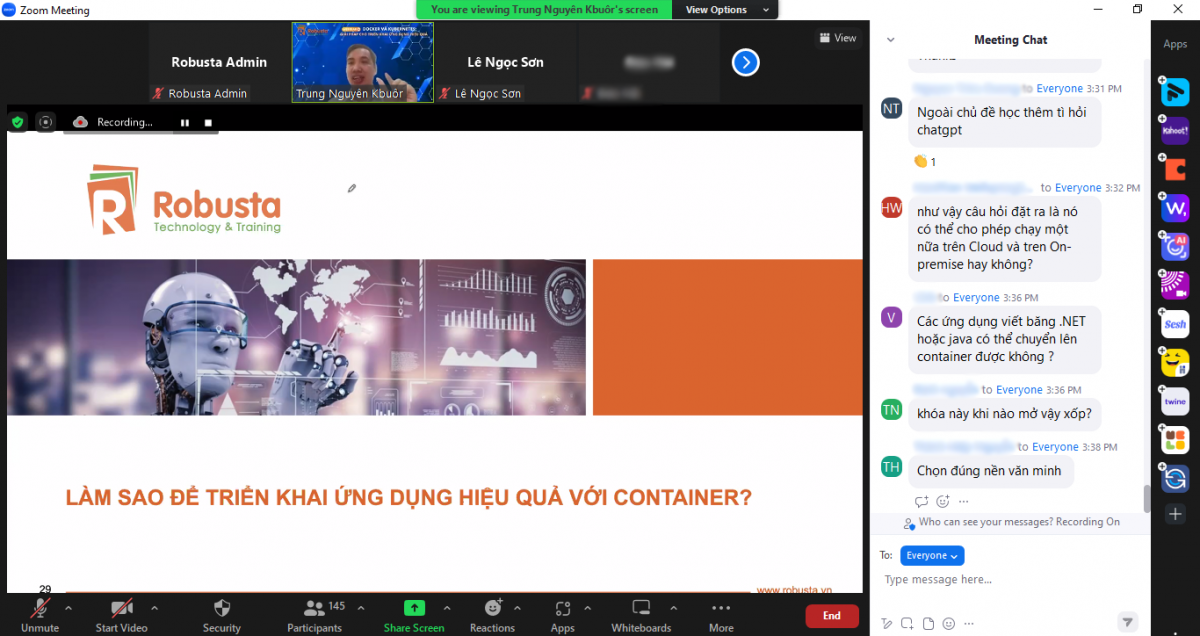
Task: Click message 'Ngoài chủ đề học thêm tì hỏi chatgpt'
Action: click(1004, 122)
